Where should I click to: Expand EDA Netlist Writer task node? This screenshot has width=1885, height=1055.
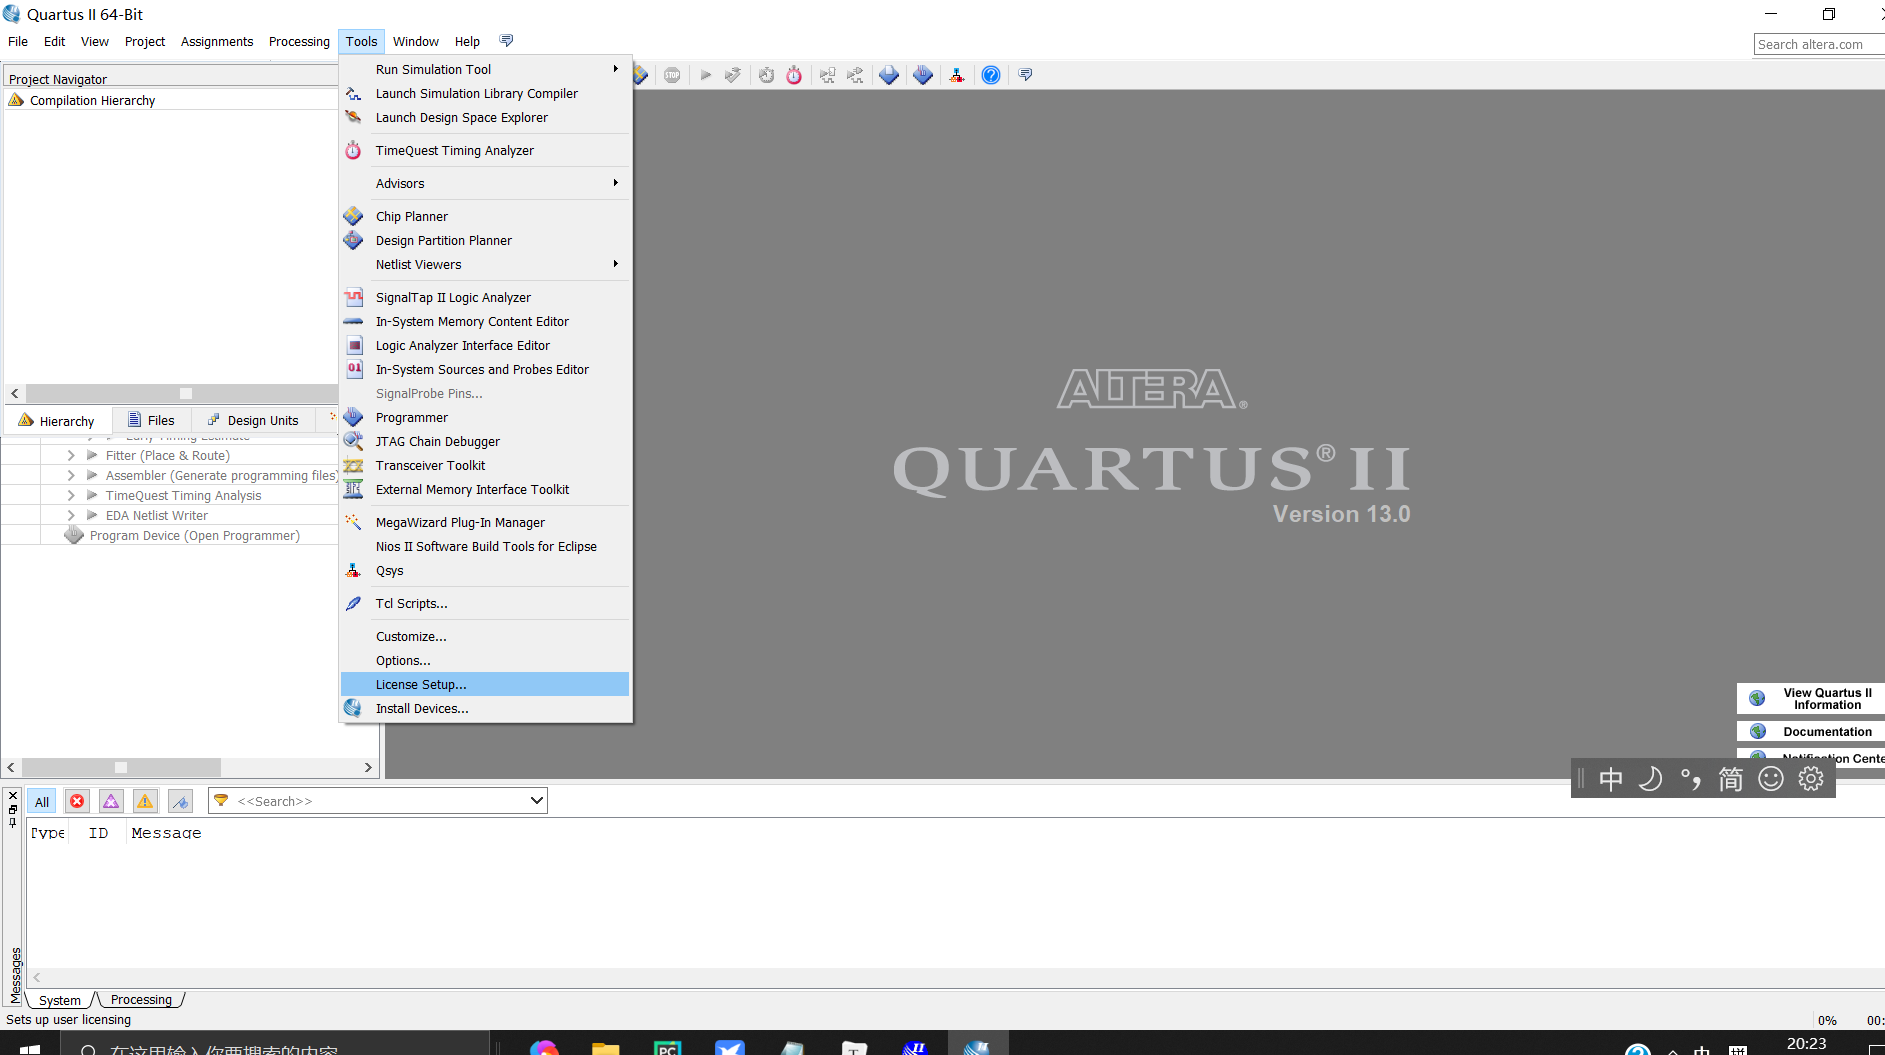71,516
